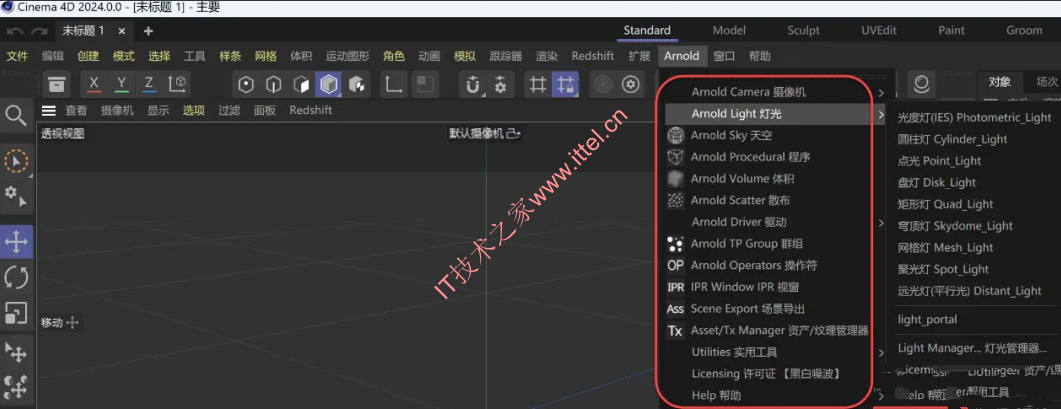Open the gear settings icon beside soft selection
1061x409 pixels.
coord(631,85)
